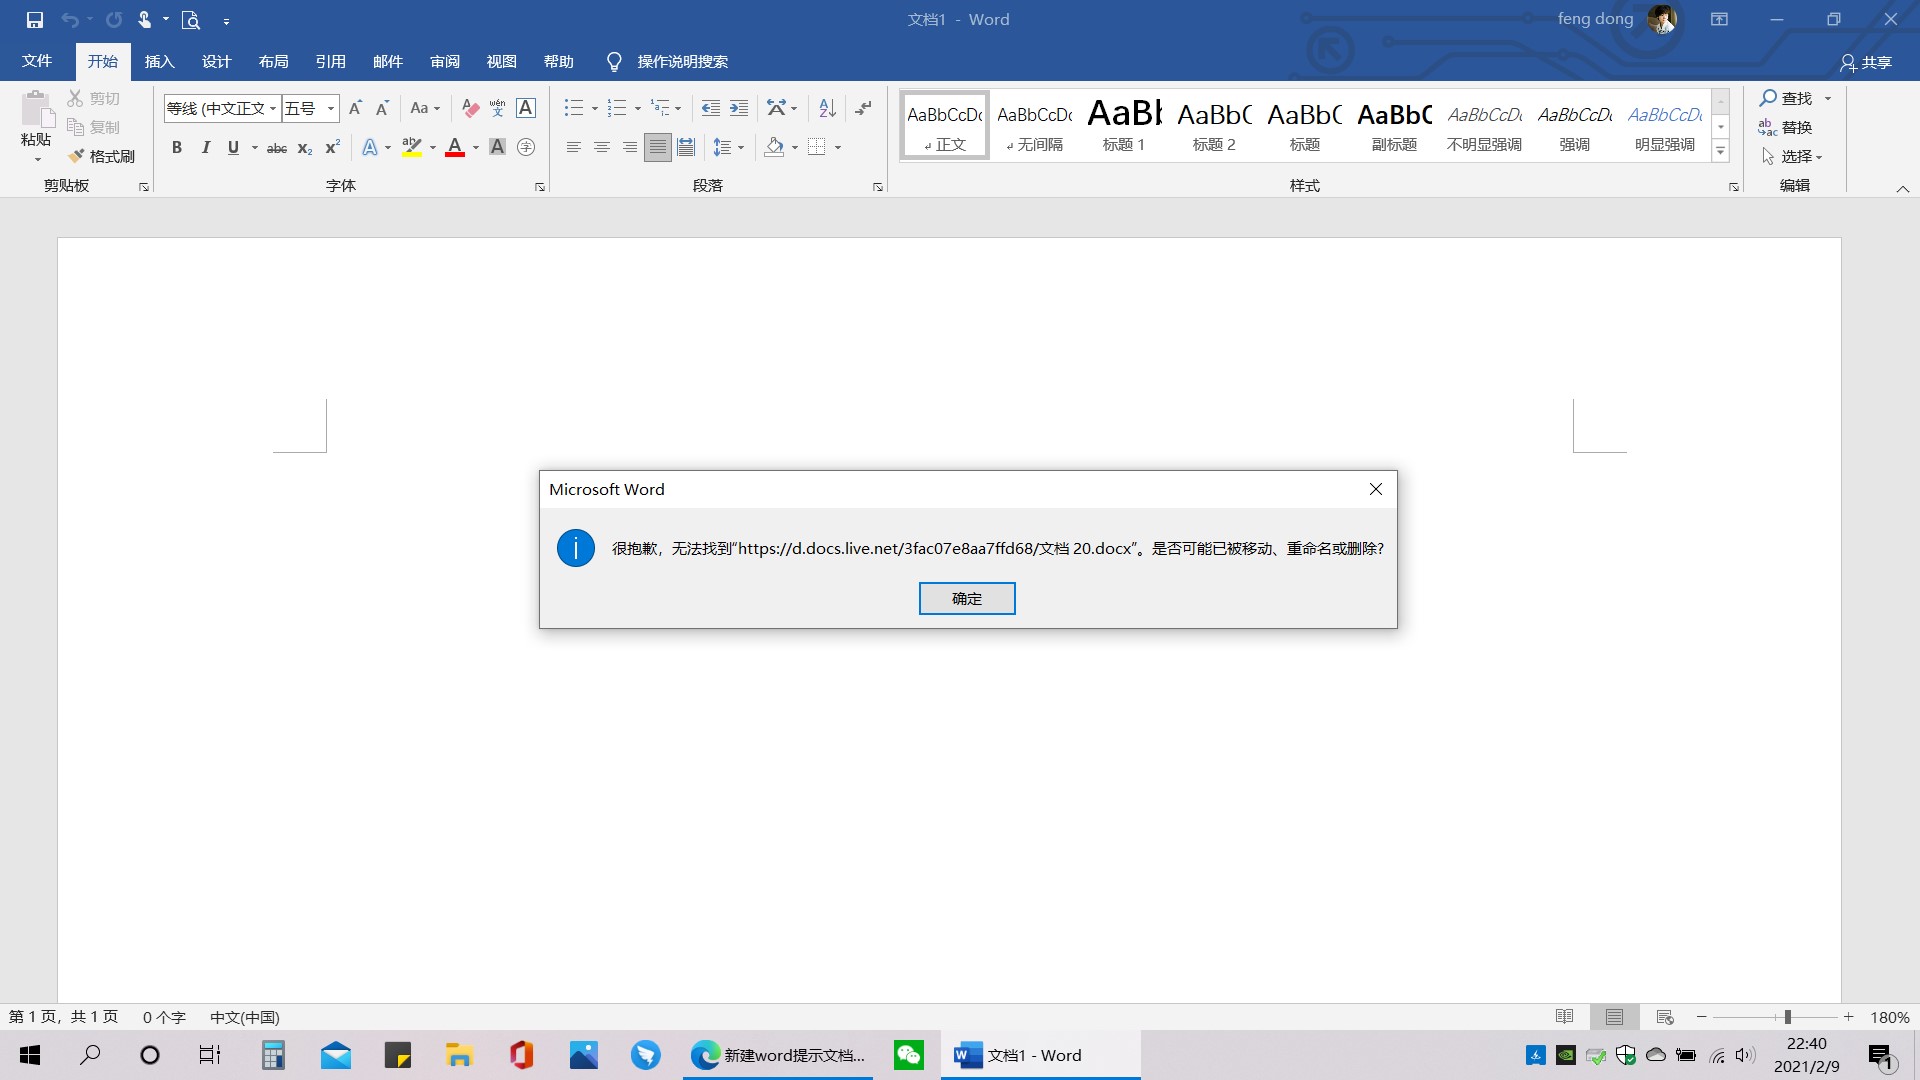This screenshot has width=1920, height=1080.
Task: Open the bullets list dropdown arrow
Action: [x=595, y=108]
